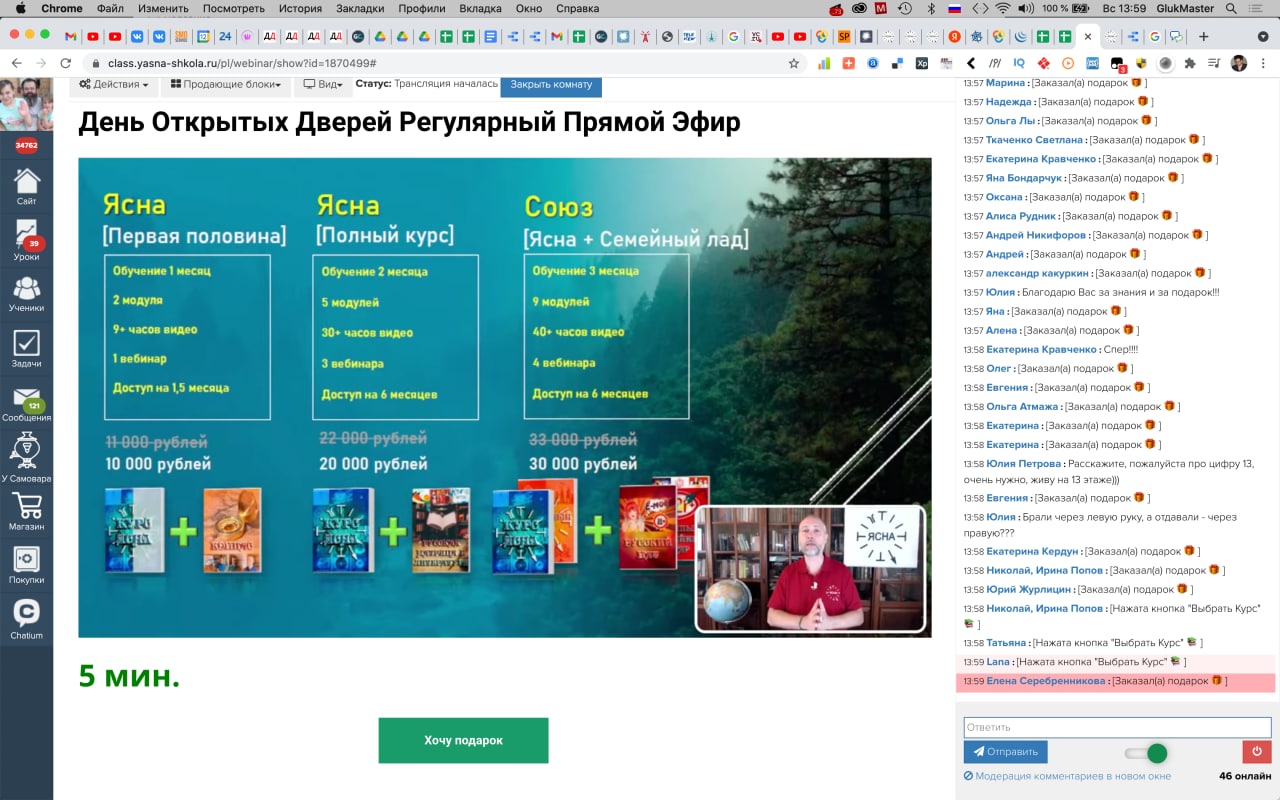Click the Russian flag input source icon
The width and height of the screenshot is (1280, 800).
954,8
